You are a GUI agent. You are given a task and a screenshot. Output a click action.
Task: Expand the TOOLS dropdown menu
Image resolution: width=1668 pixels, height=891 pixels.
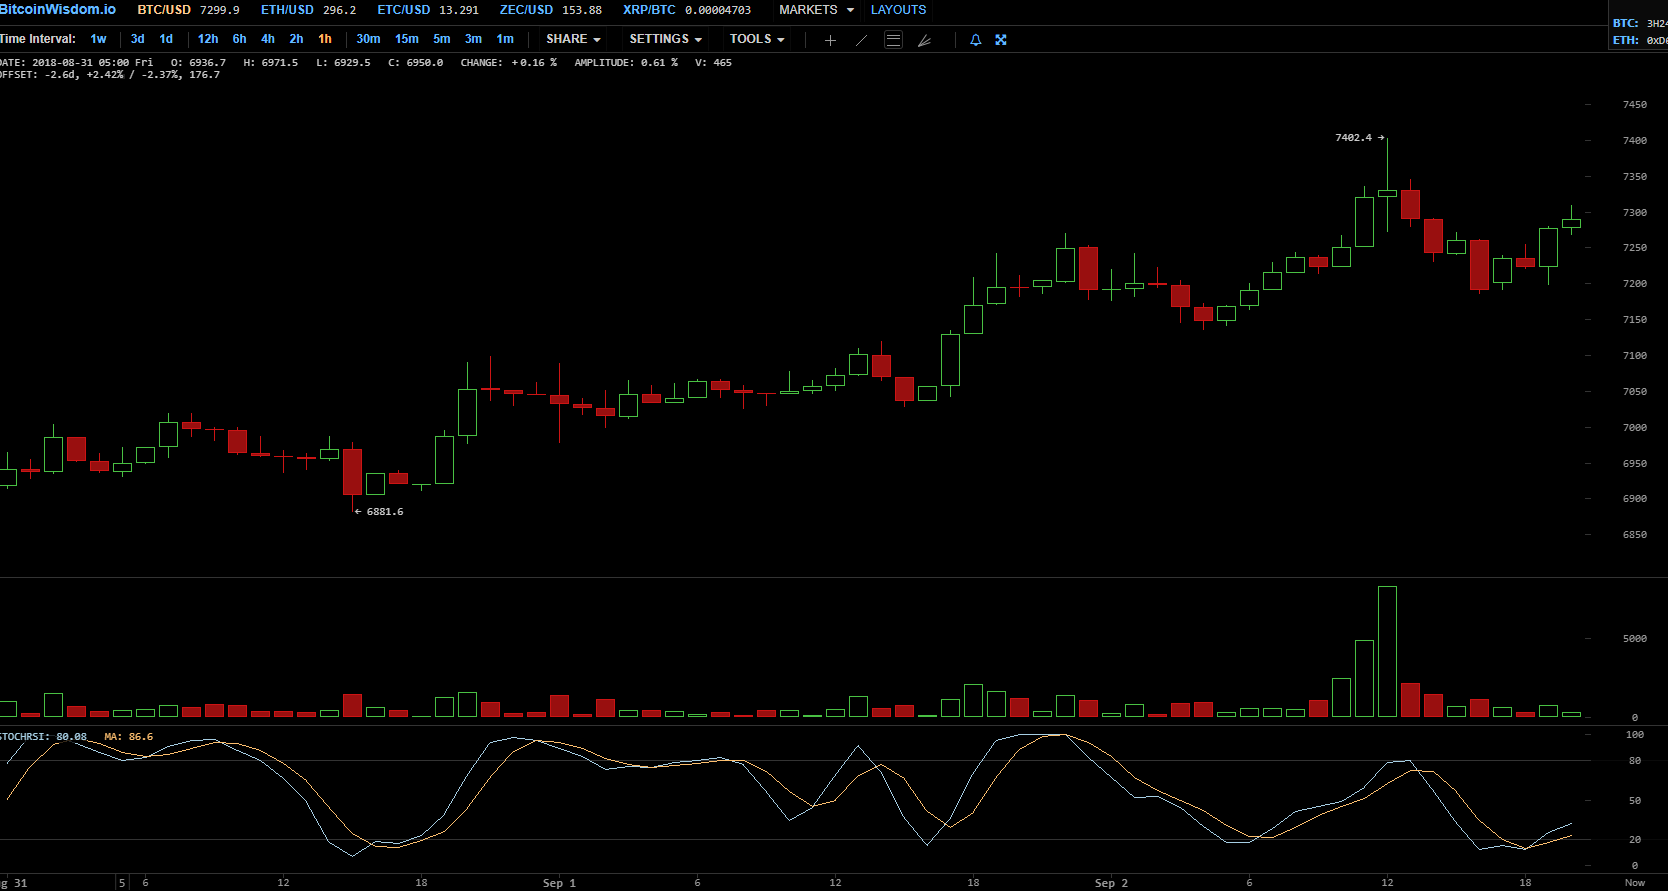(x=756, y=39)
